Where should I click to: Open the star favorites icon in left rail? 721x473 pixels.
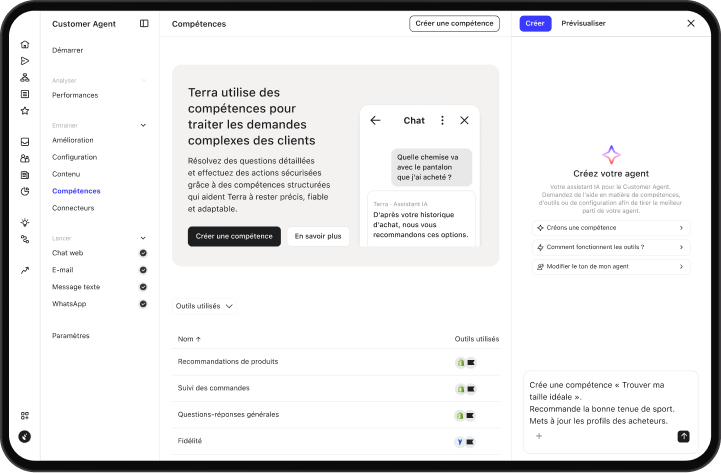click(25, 111)
